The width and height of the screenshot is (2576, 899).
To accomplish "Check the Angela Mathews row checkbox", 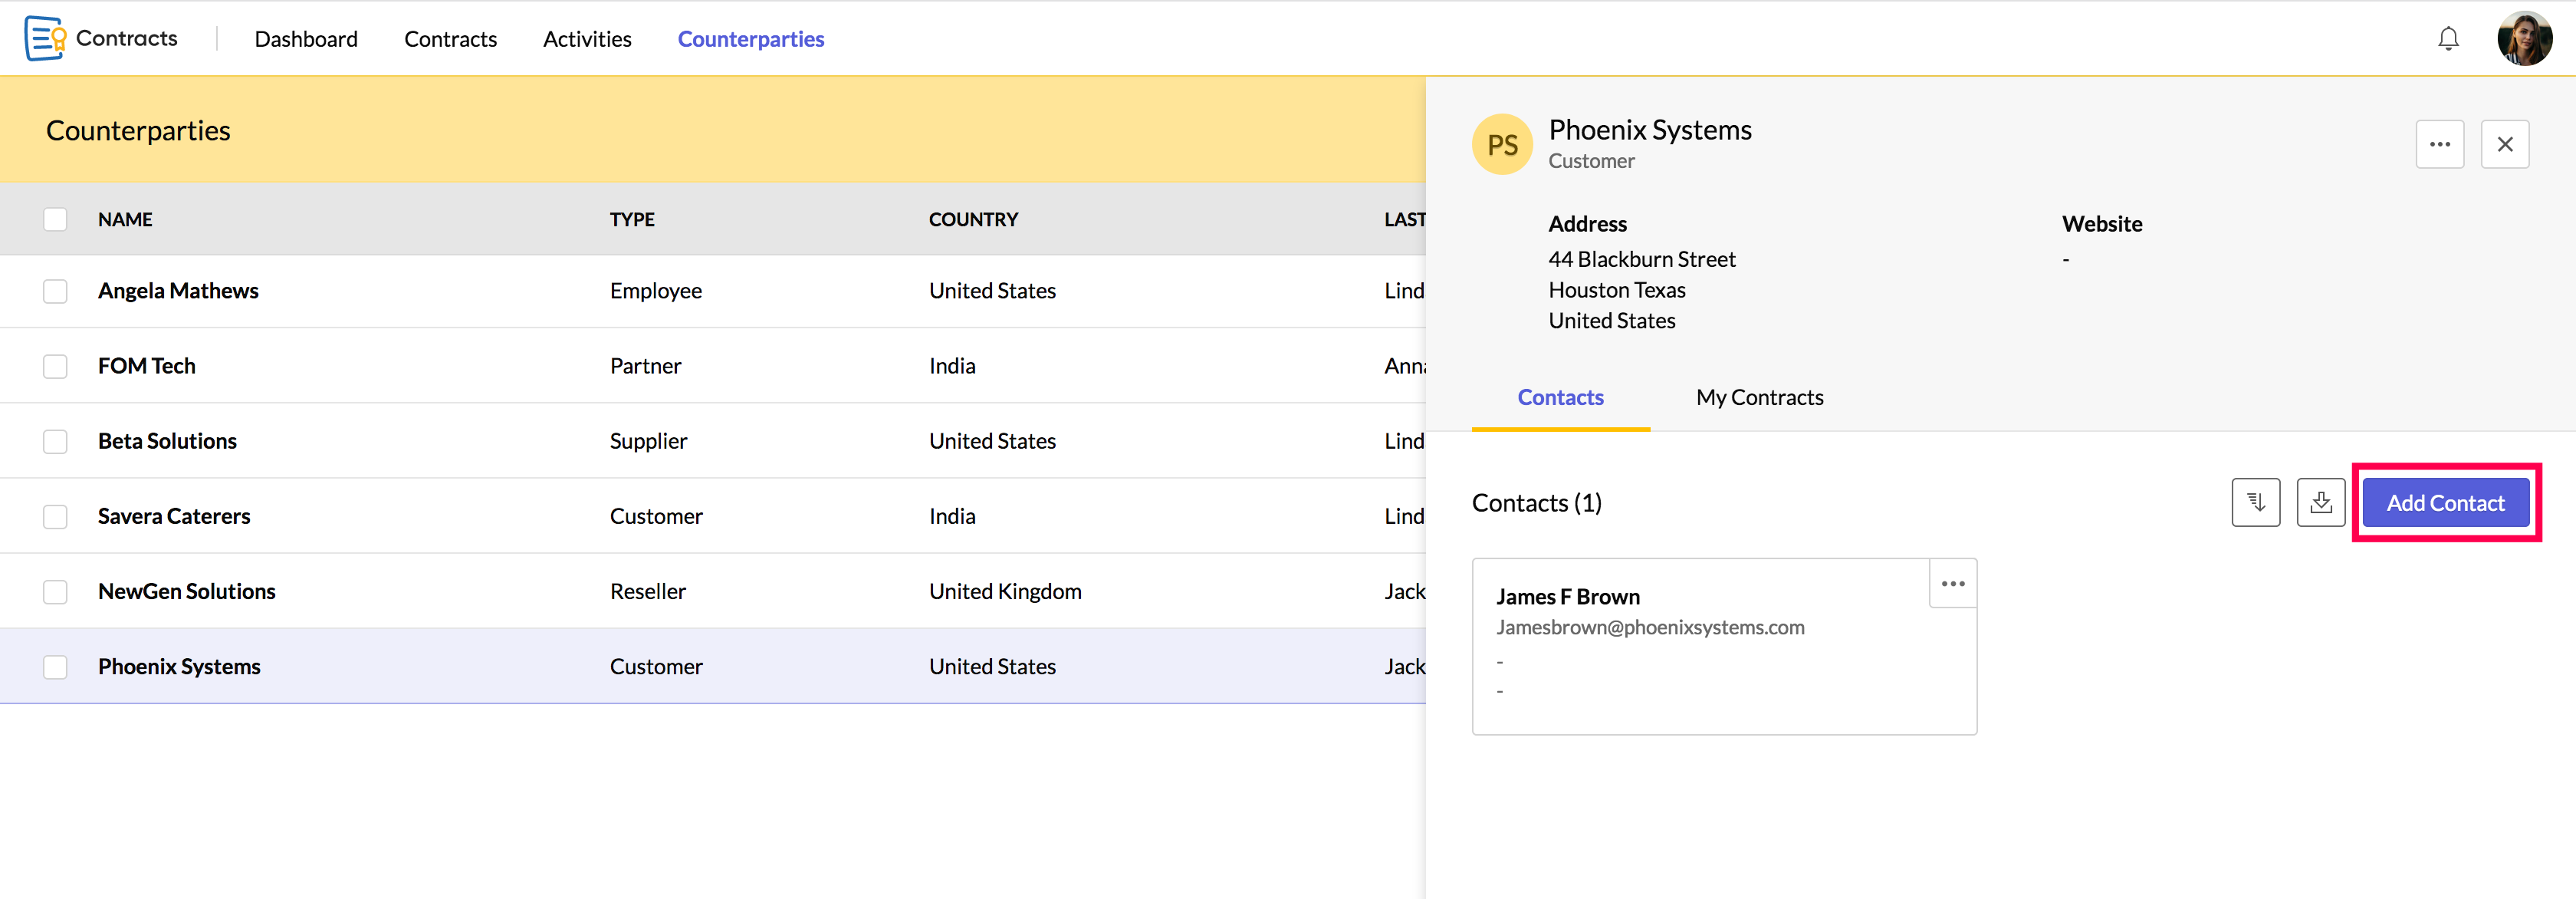I will 55,291.
